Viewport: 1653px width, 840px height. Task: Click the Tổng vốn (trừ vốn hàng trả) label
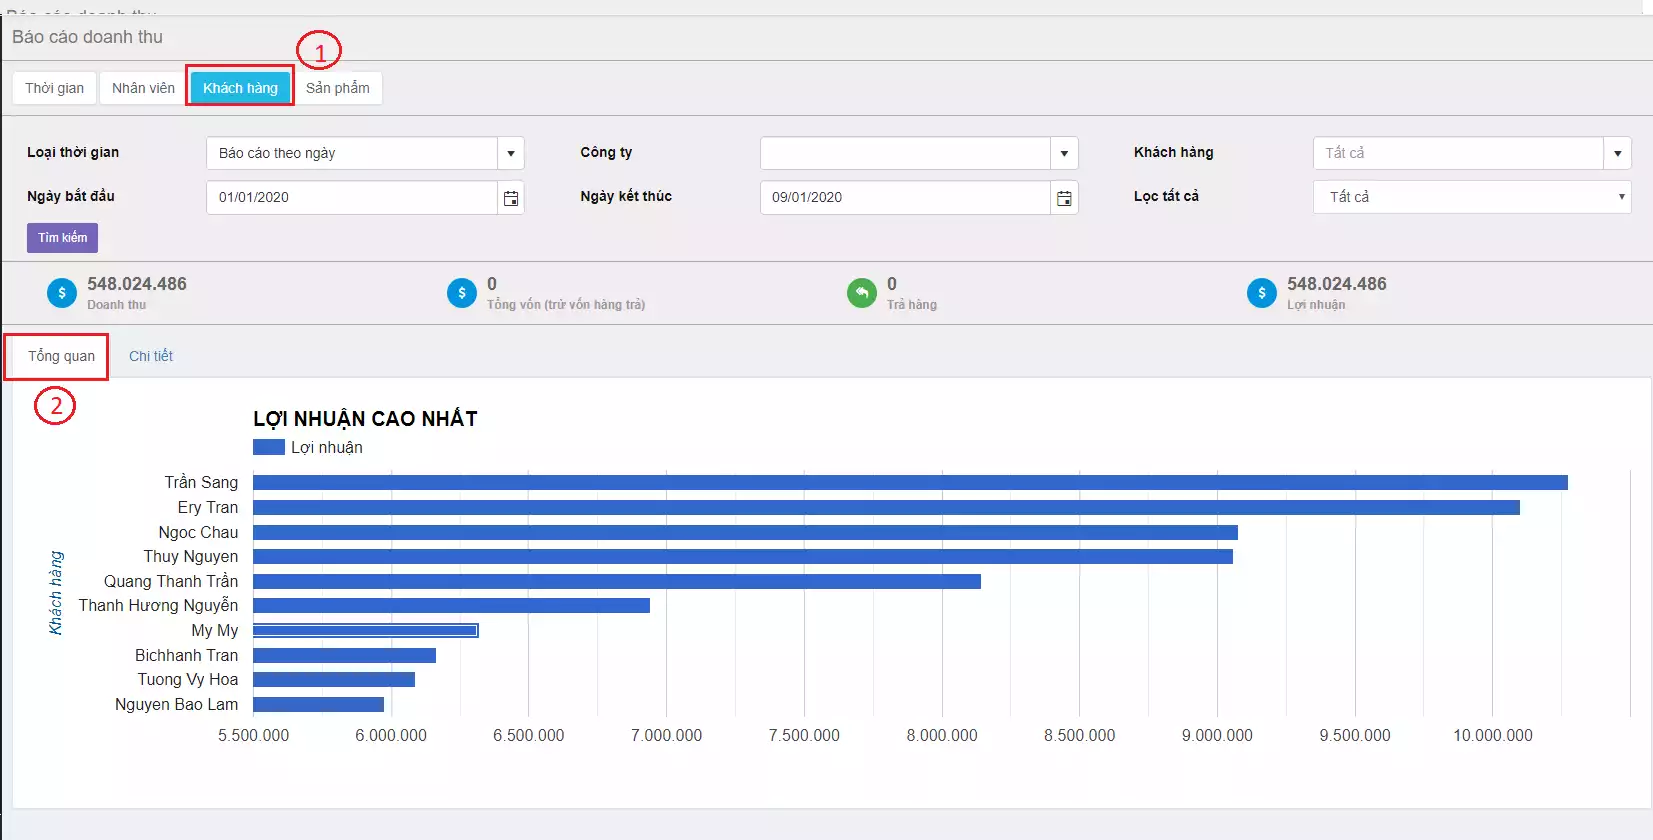click(x=566, y=305)
